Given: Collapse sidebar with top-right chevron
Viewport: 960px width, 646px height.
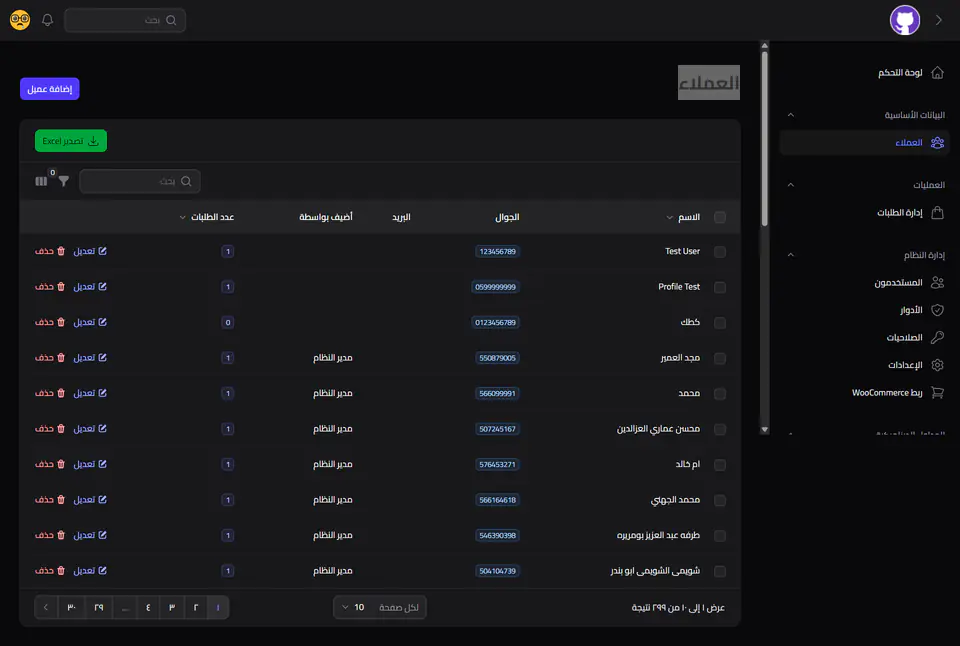Looking at the screenshot, I should click(x=939, y=20).
